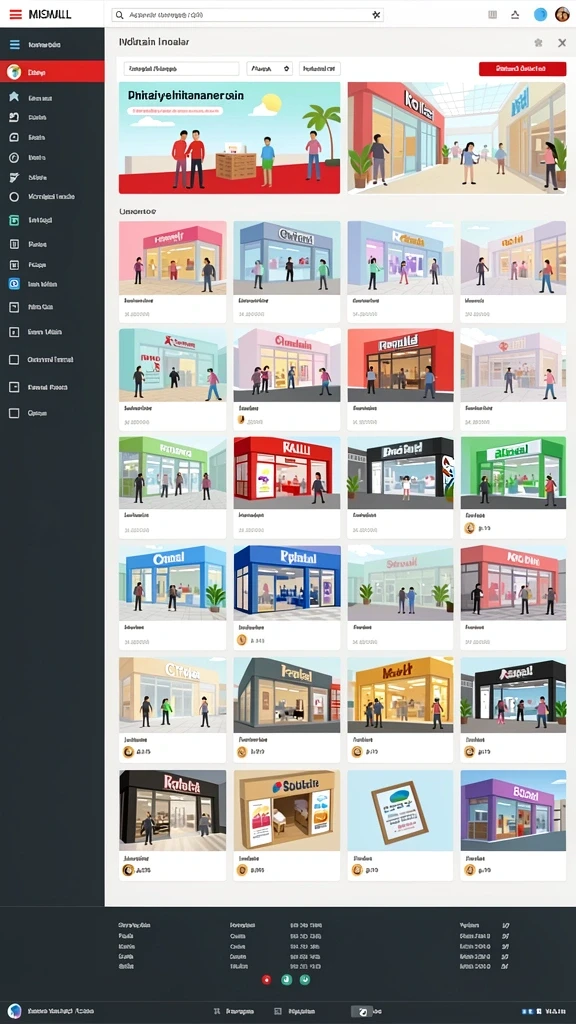Image resolution: width=576 pixels, height=1024 pixels.
Task: Click the coin icon under the yellow storefront
Action: [x=357, y=752]
